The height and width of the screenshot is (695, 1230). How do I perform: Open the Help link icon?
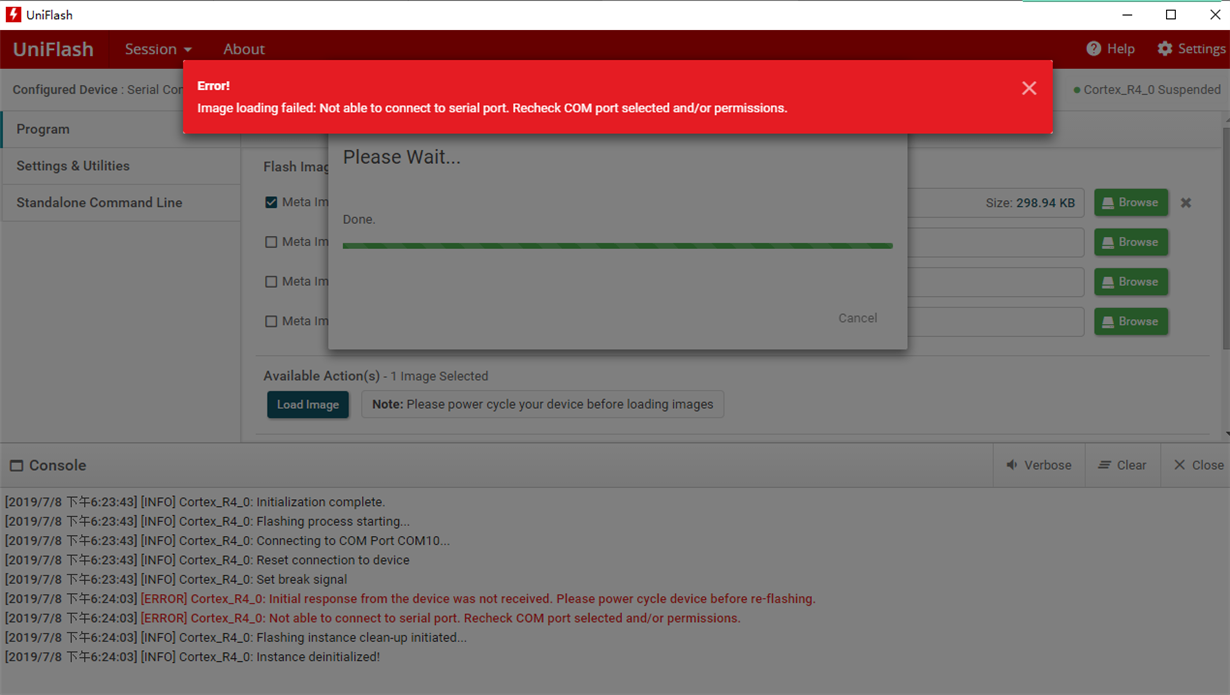pyautogui.click(x=1093, y=49)
